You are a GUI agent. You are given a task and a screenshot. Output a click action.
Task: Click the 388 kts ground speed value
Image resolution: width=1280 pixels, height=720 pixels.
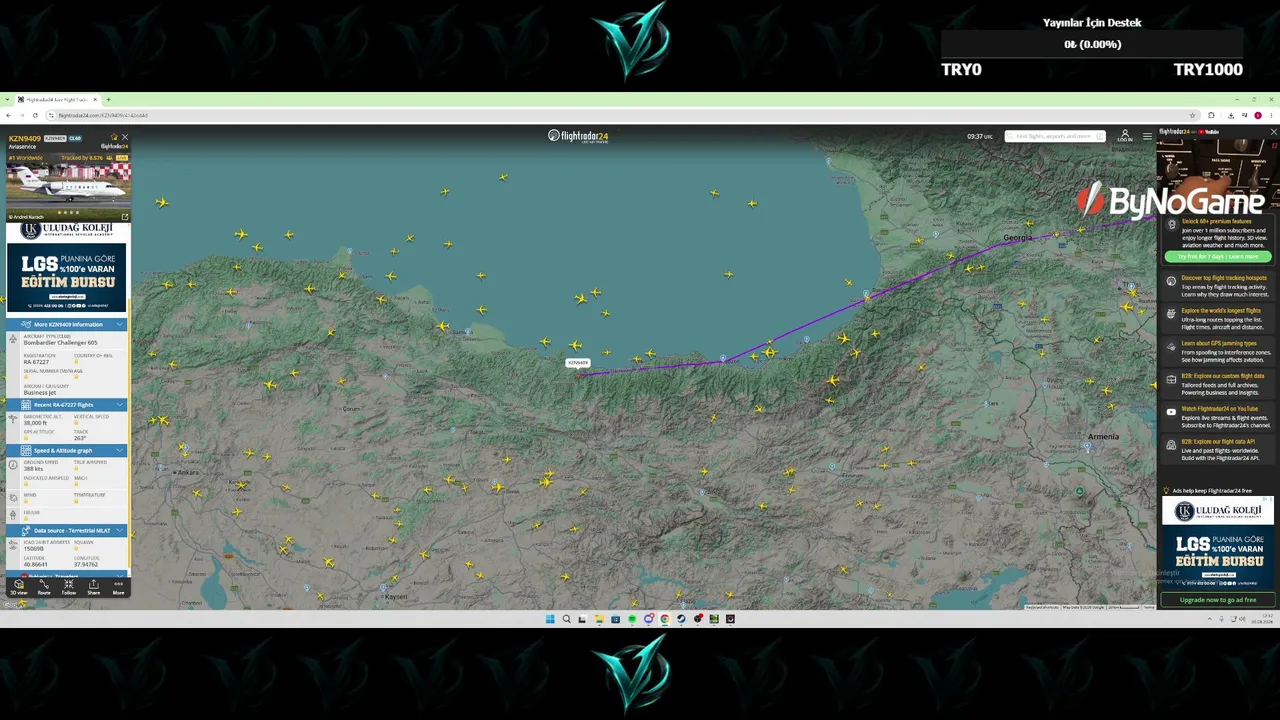click(x=33, y=469)
